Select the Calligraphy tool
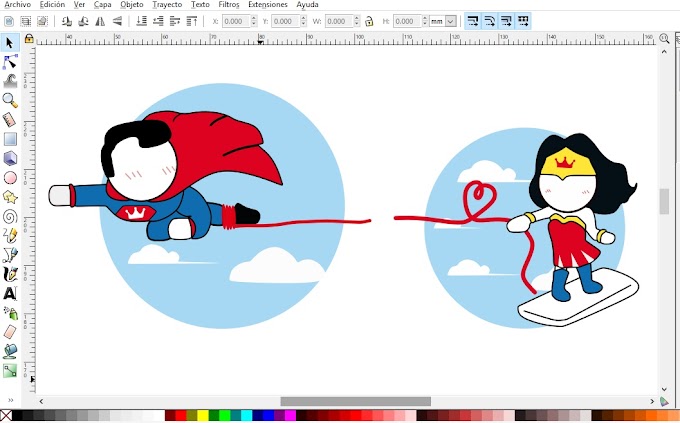 [10, 274]
